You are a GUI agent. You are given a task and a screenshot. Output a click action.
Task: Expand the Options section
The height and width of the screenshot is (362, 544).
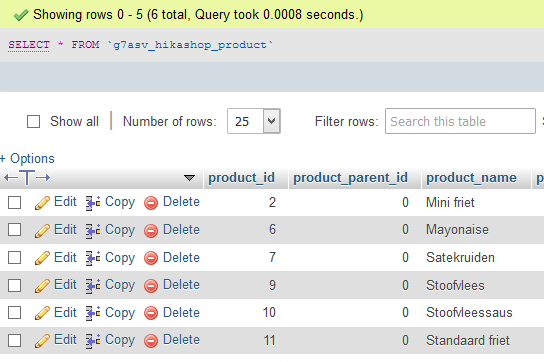click(27, 159)
